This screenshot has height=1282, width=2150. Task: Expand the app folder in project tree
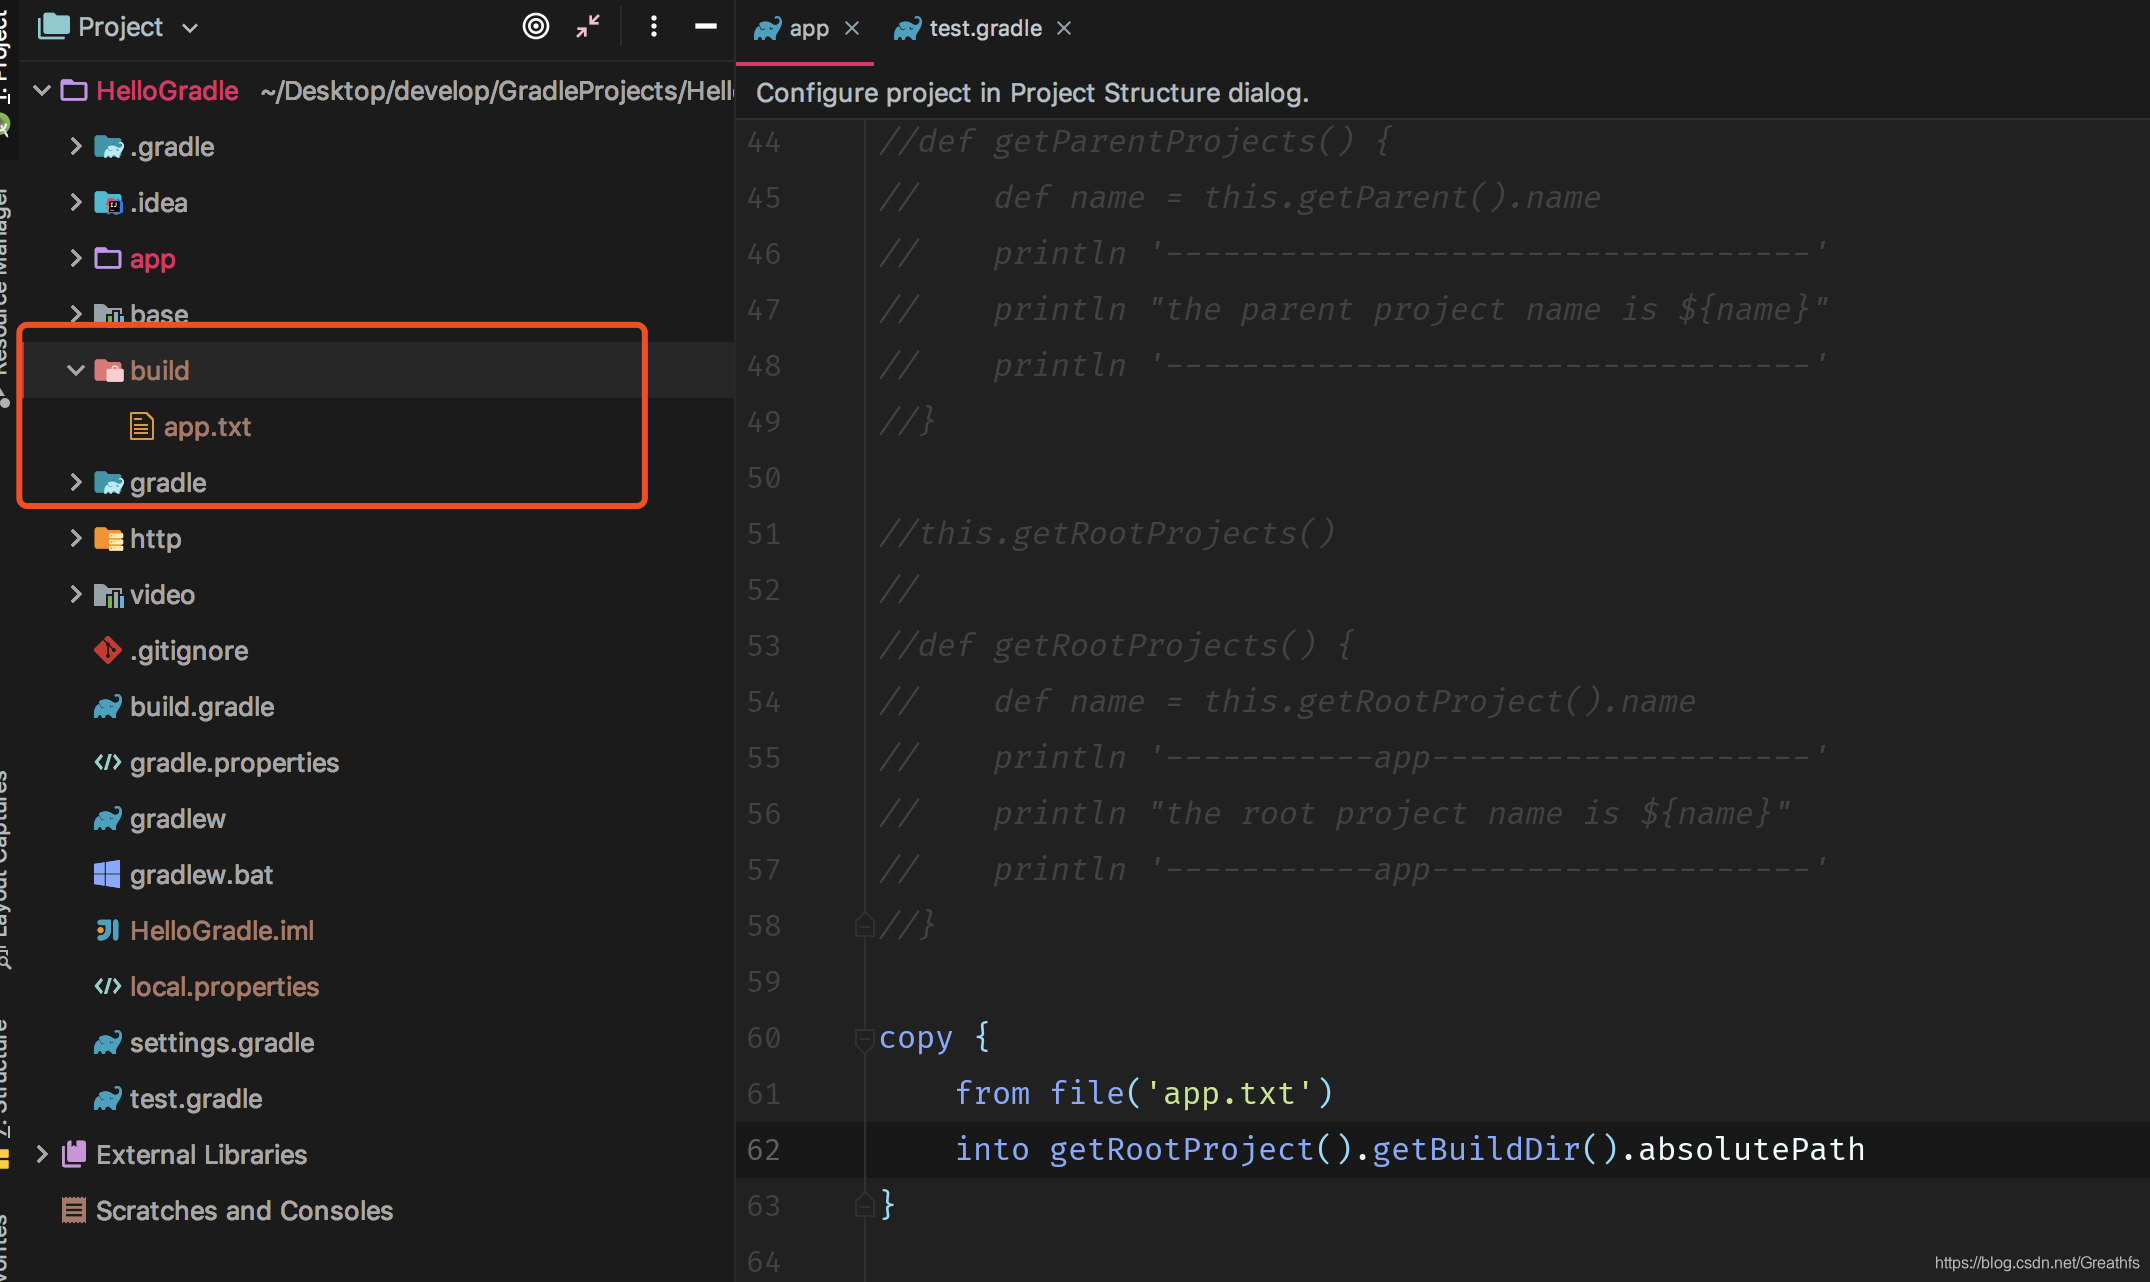pyautogui.click(x=78, y=258)
